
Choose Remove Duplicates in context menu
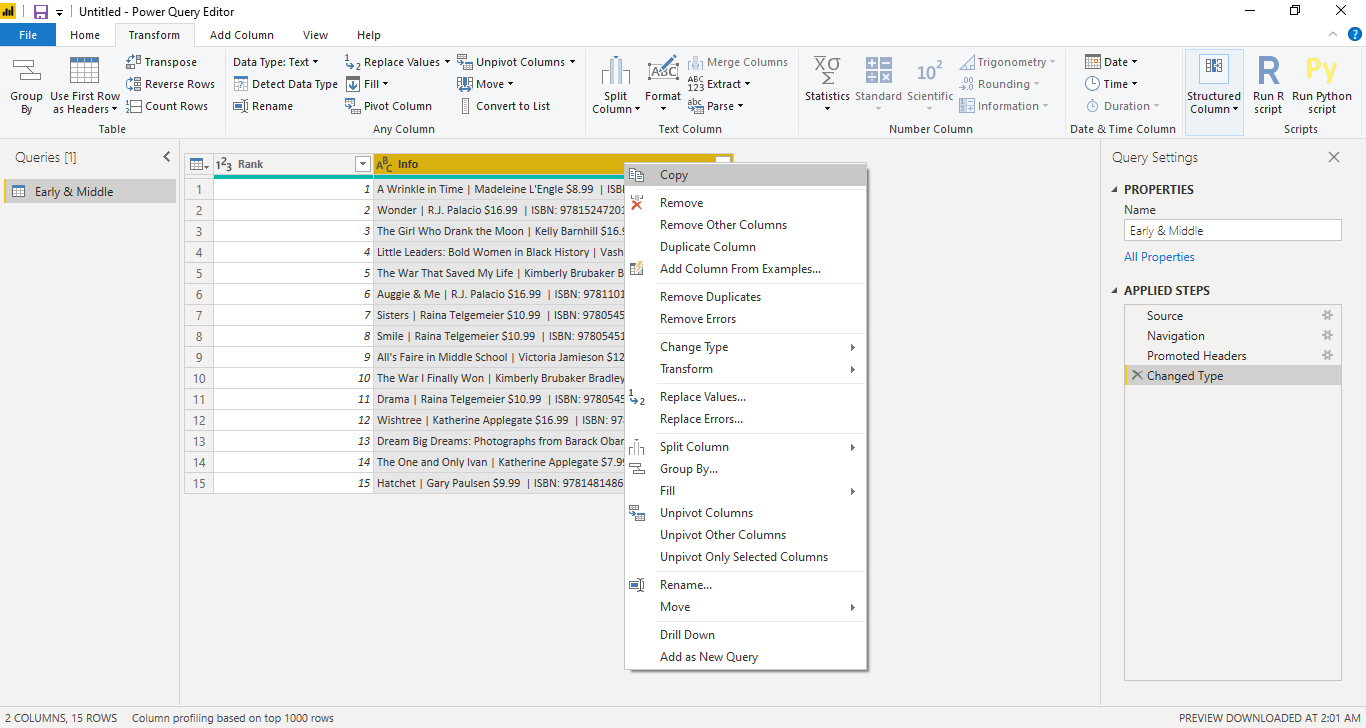coord(746,297)
